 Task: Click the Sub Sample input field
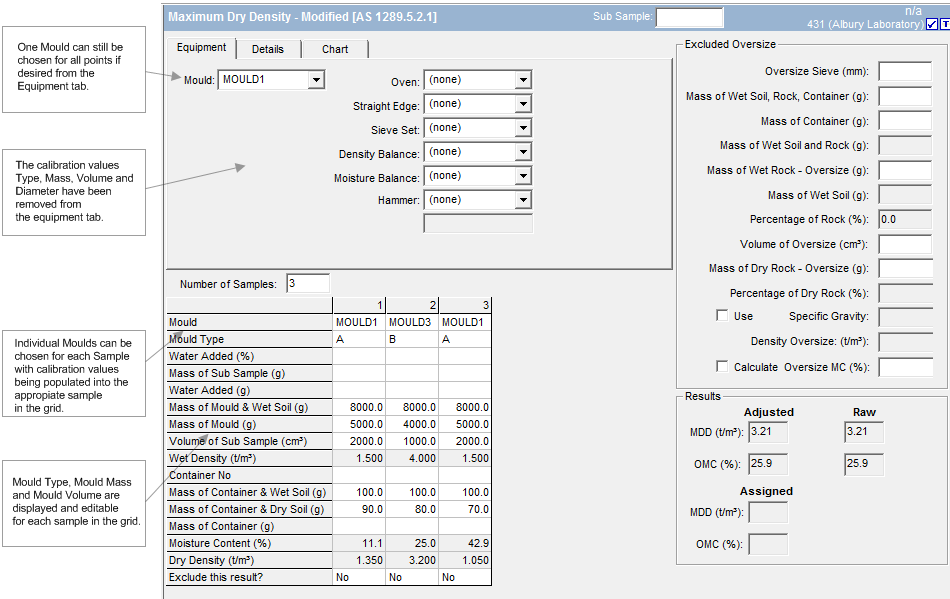click(689, 17)
